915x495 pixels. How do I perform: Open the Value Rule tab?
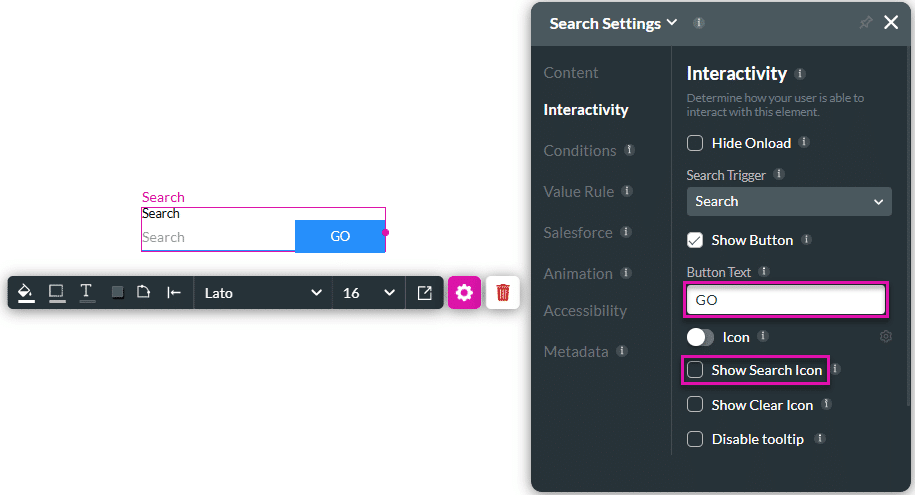pyautogui.click(x=579, y=191)
